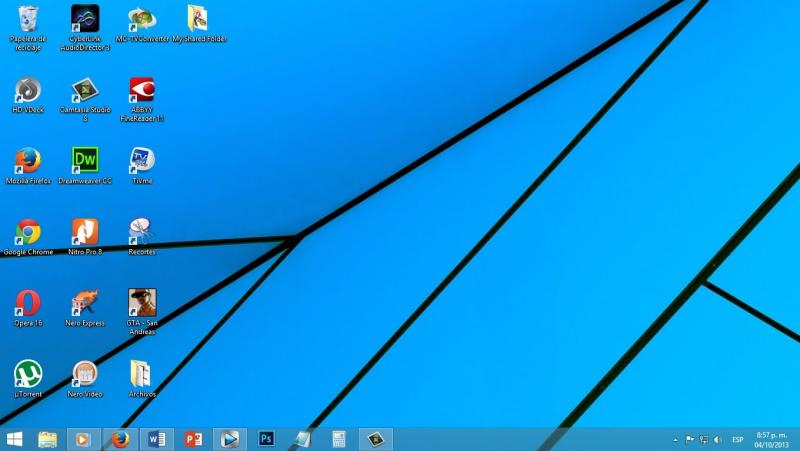Click the µTorrent desktop icon
The height and width of the screenshot is (451, 800).
tap(28, 373)
